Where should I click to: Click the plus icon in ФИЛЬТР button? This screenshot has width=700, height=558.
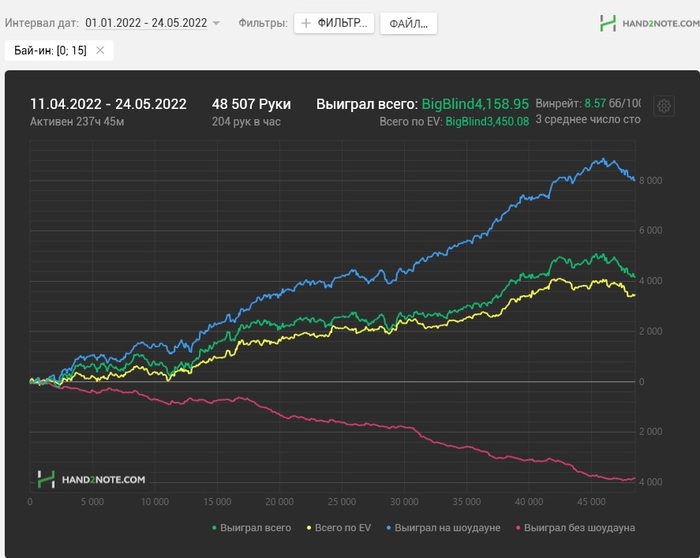(306, 23)
